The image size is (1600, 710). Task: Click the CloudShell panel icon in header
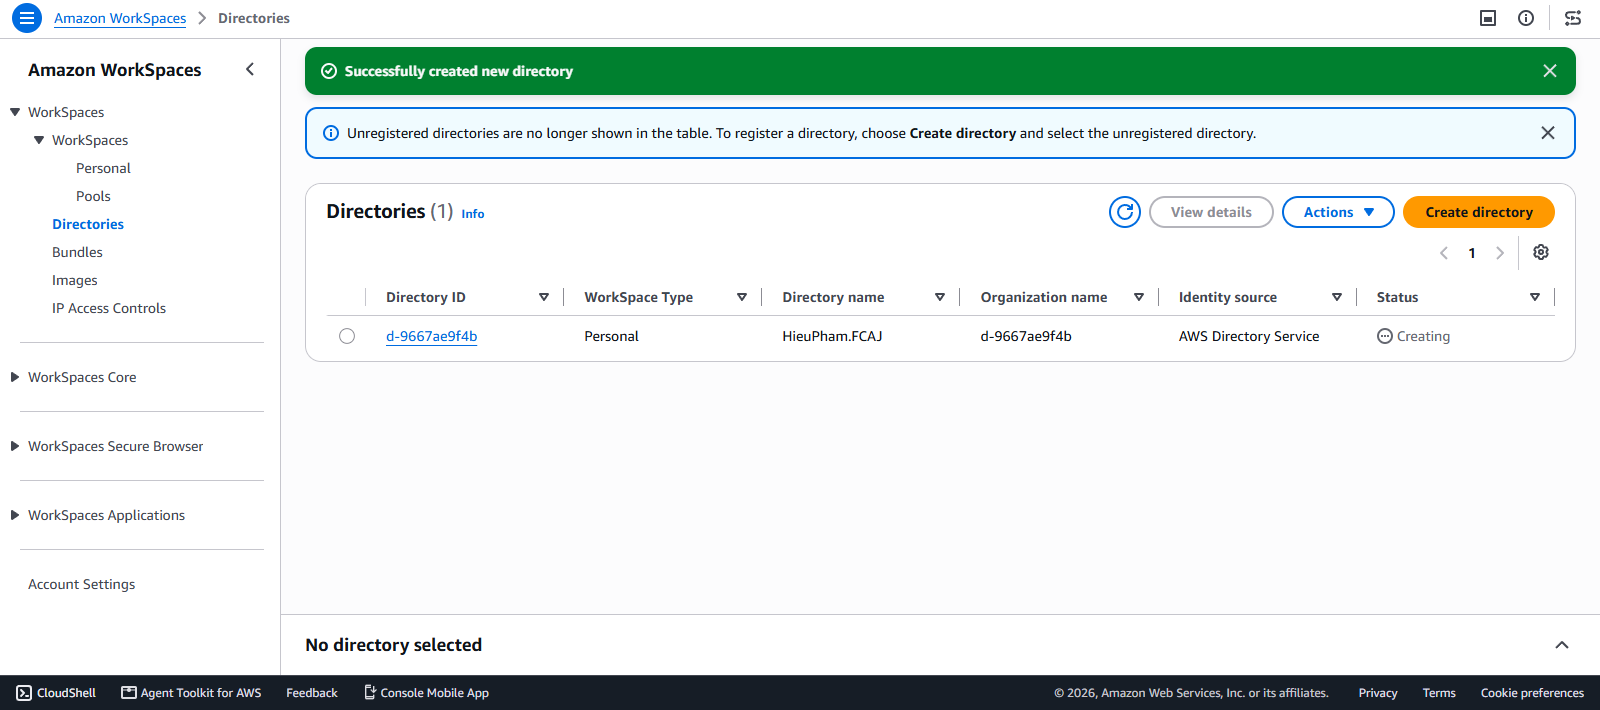(x=1488, y=18)
